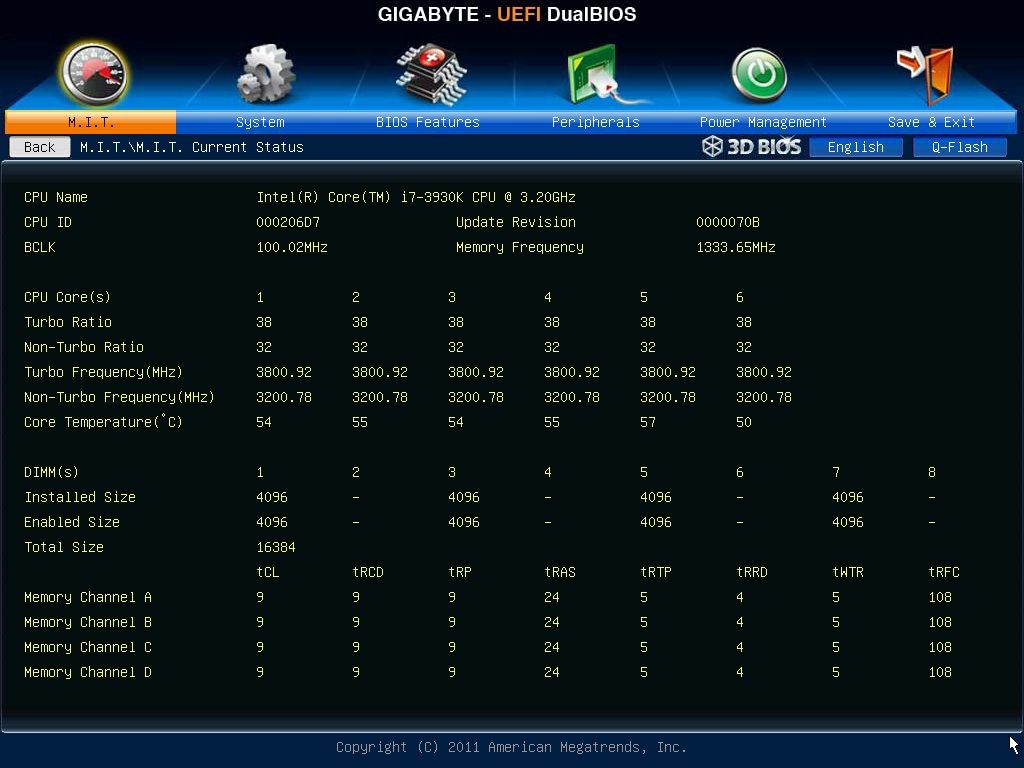Click the Back button
The width and height of the screenshot is (1024, 768).
tap(40, 147)
